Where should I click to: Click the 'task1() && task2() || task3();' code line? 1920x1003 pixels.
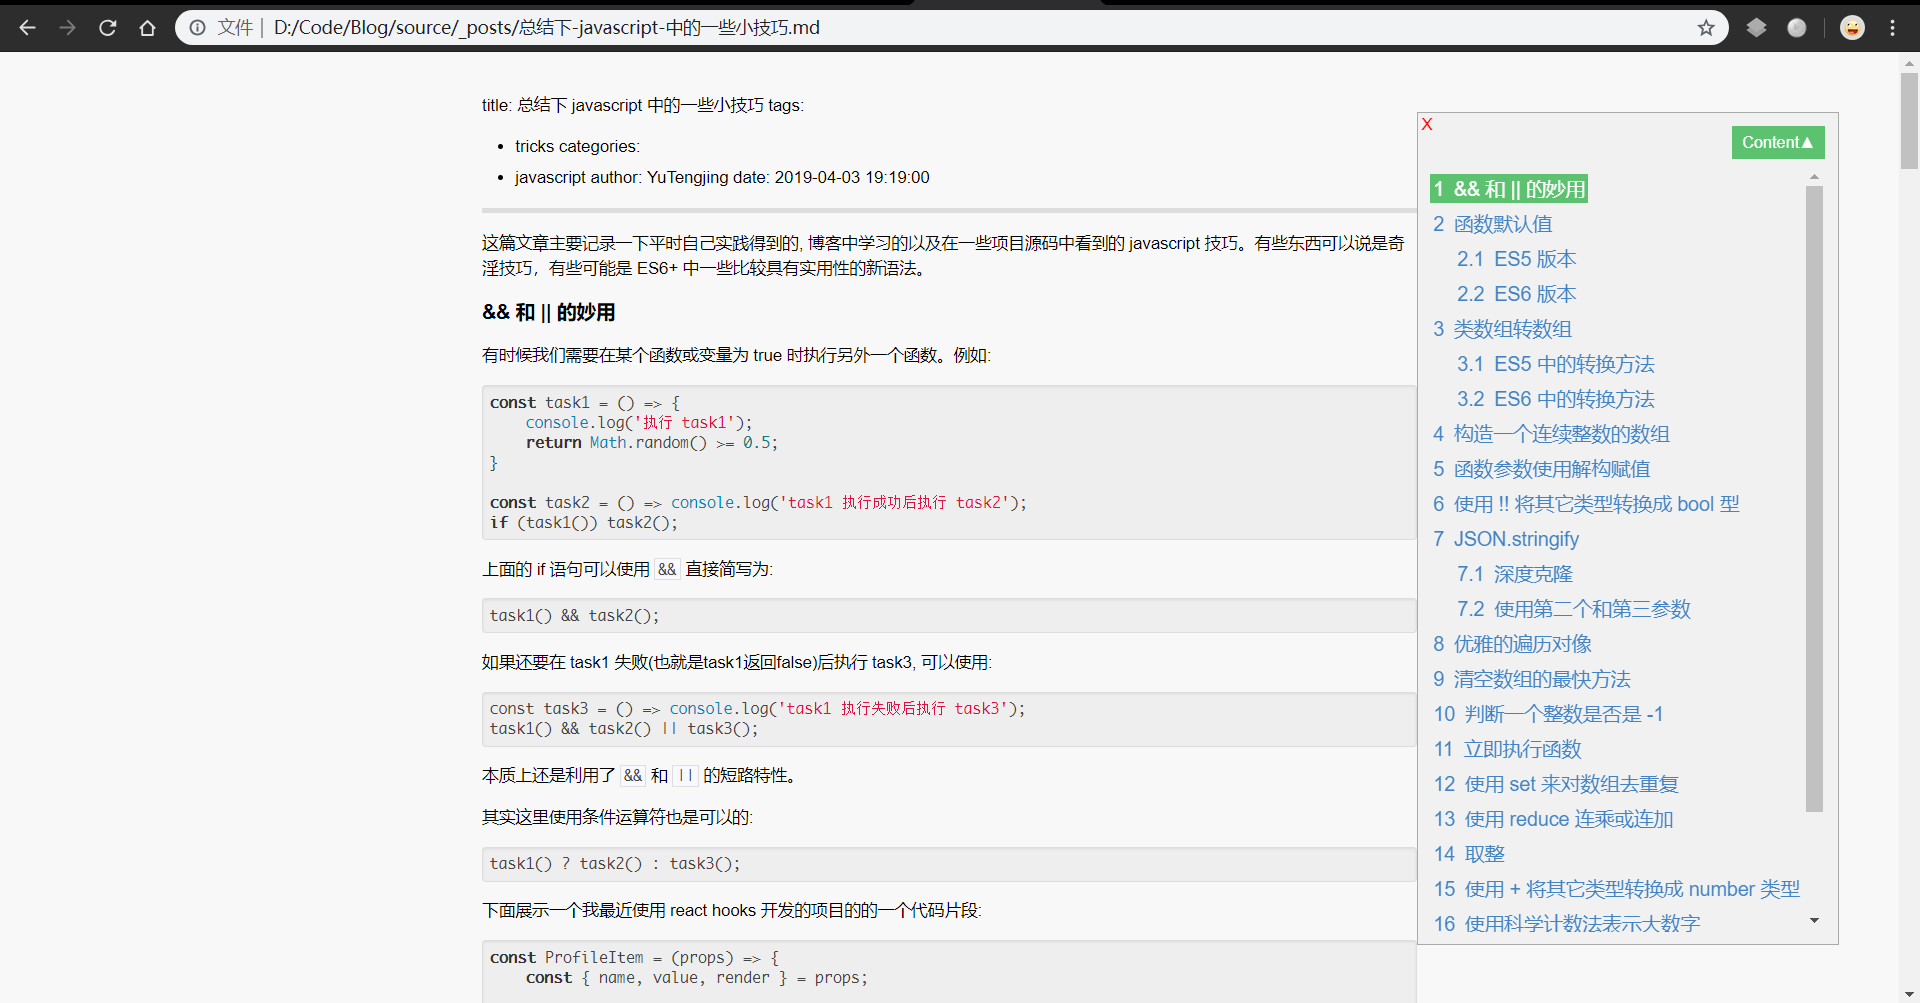click(x=624, y=729)
